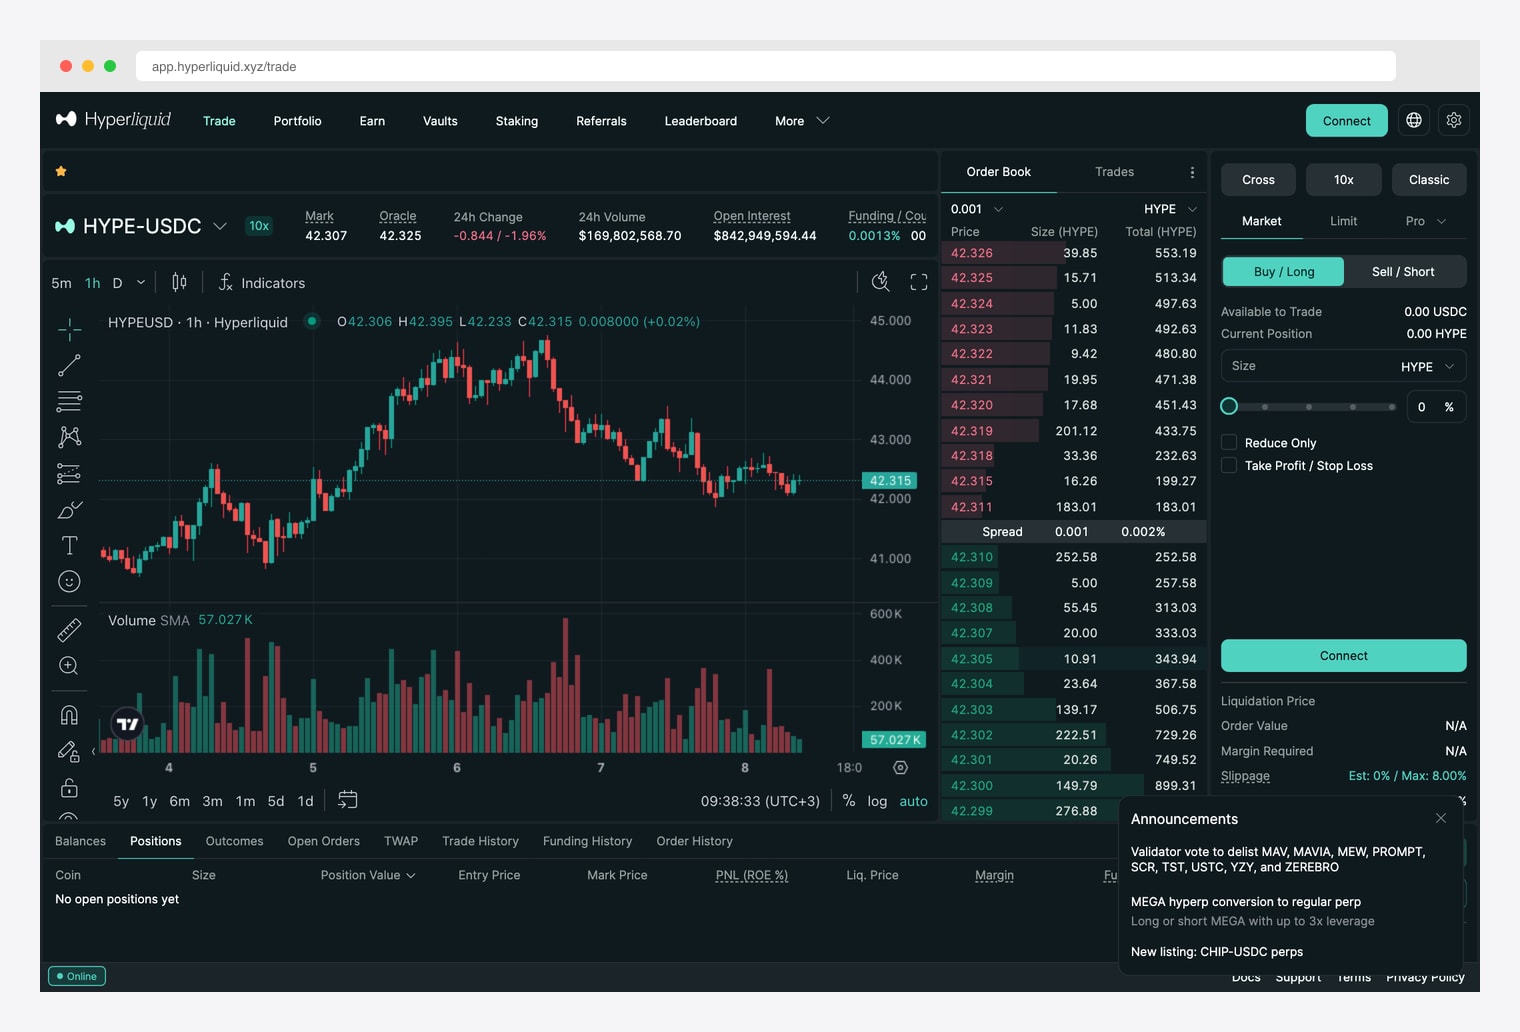Select the text annotation tool
Image resolution: width=1520 pixels, height=1032 pixels.
69,545
